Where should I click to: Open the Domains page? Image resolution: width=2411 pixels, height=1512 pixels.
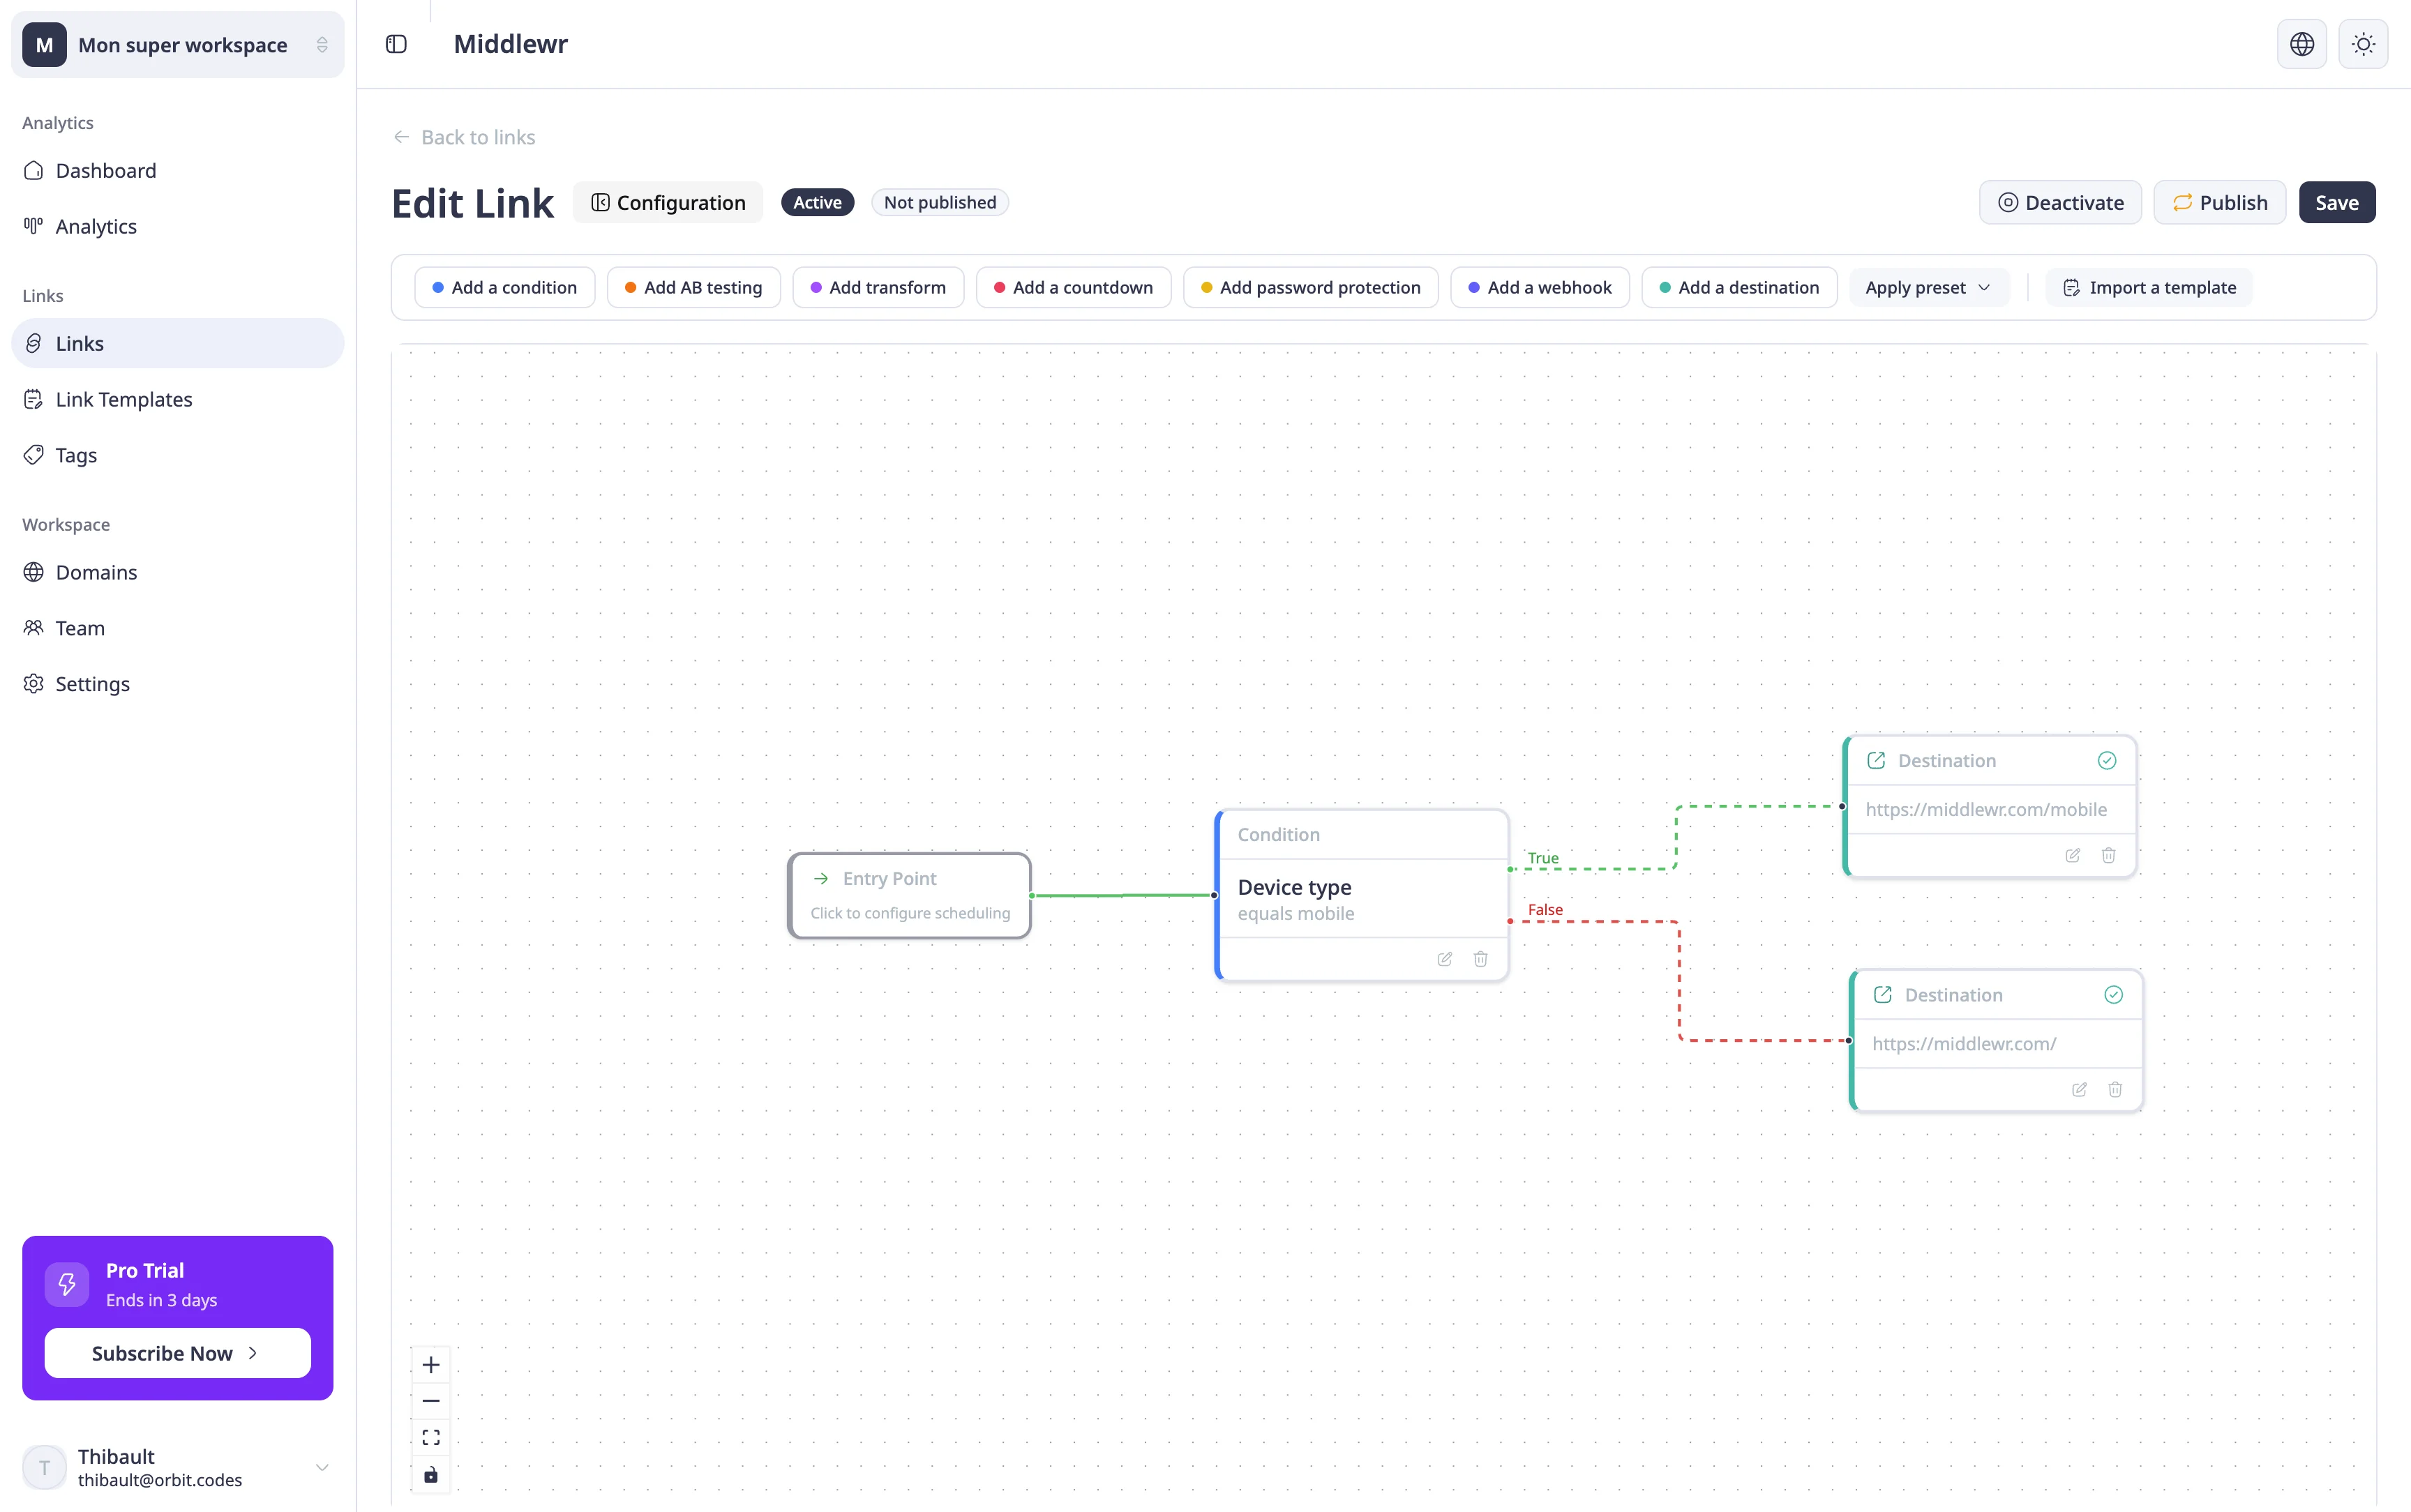(178, 573)
